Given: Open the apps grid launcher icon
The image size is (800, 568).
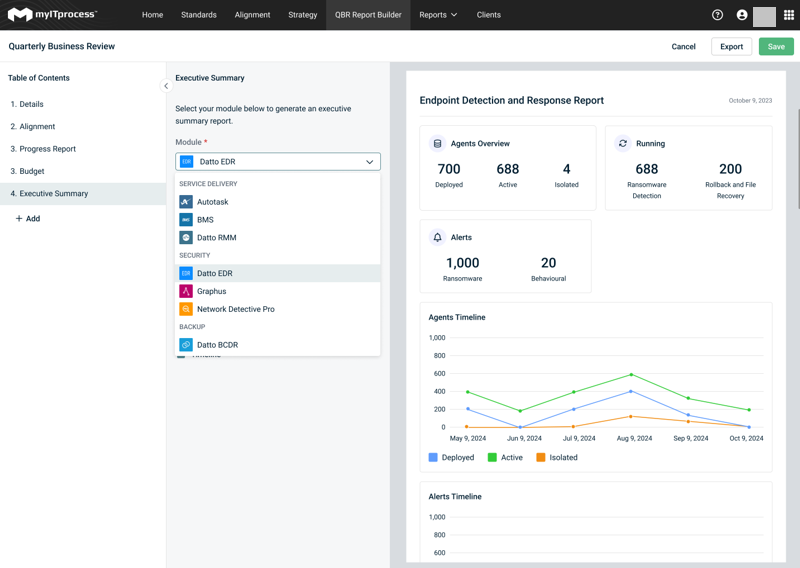Looking at the screenshot, I should click(789, 15).
